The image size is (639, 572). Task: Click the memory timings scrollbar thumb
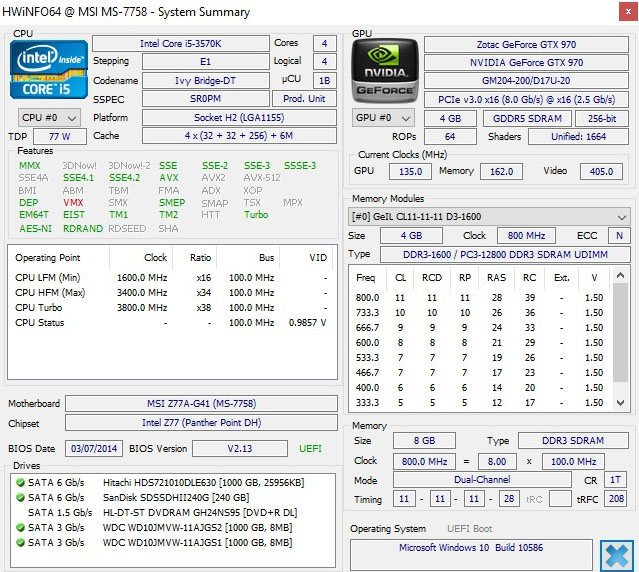621,332
